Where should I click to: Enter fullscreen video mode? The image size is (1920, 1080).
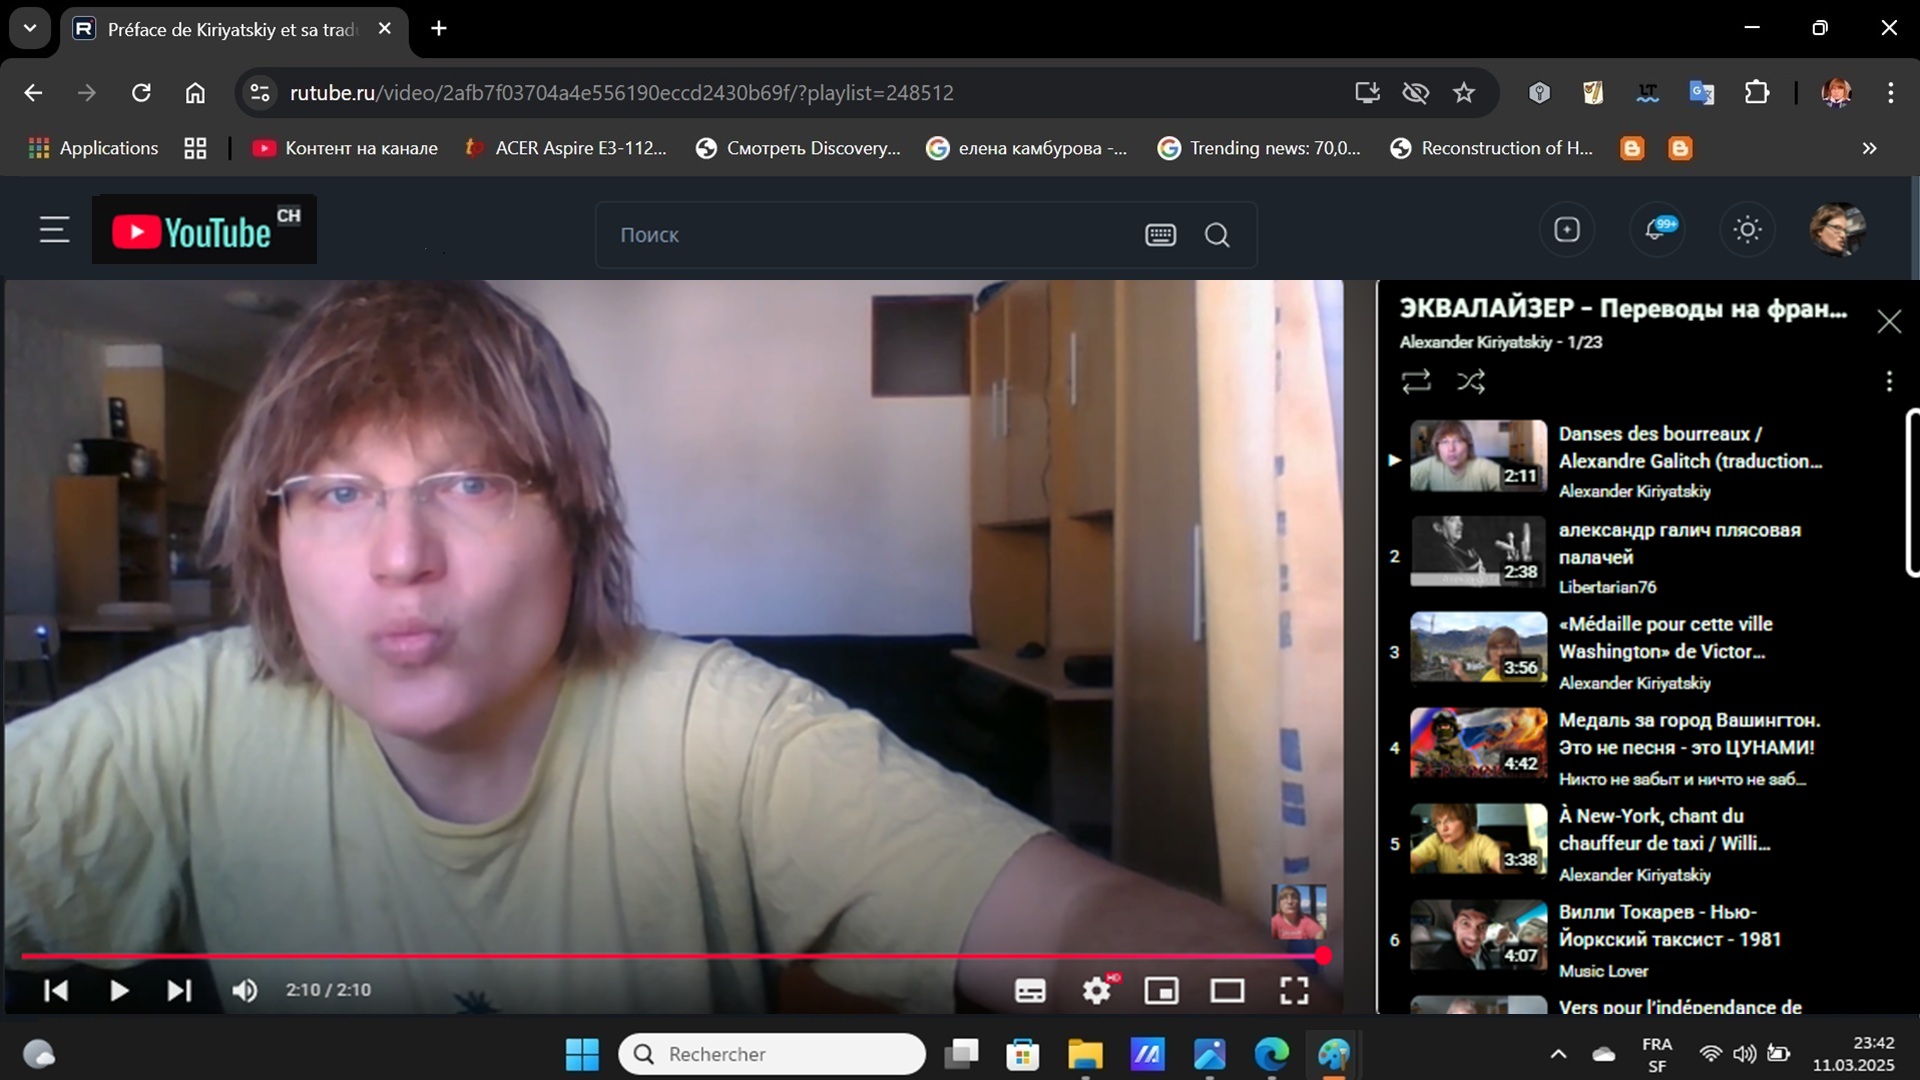(x=1294, y=990)
